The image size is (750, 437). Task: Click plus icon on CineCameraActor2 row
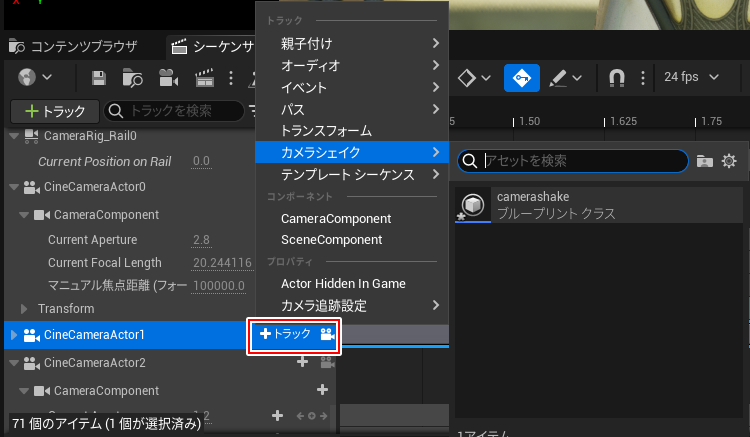coord(302,362)
